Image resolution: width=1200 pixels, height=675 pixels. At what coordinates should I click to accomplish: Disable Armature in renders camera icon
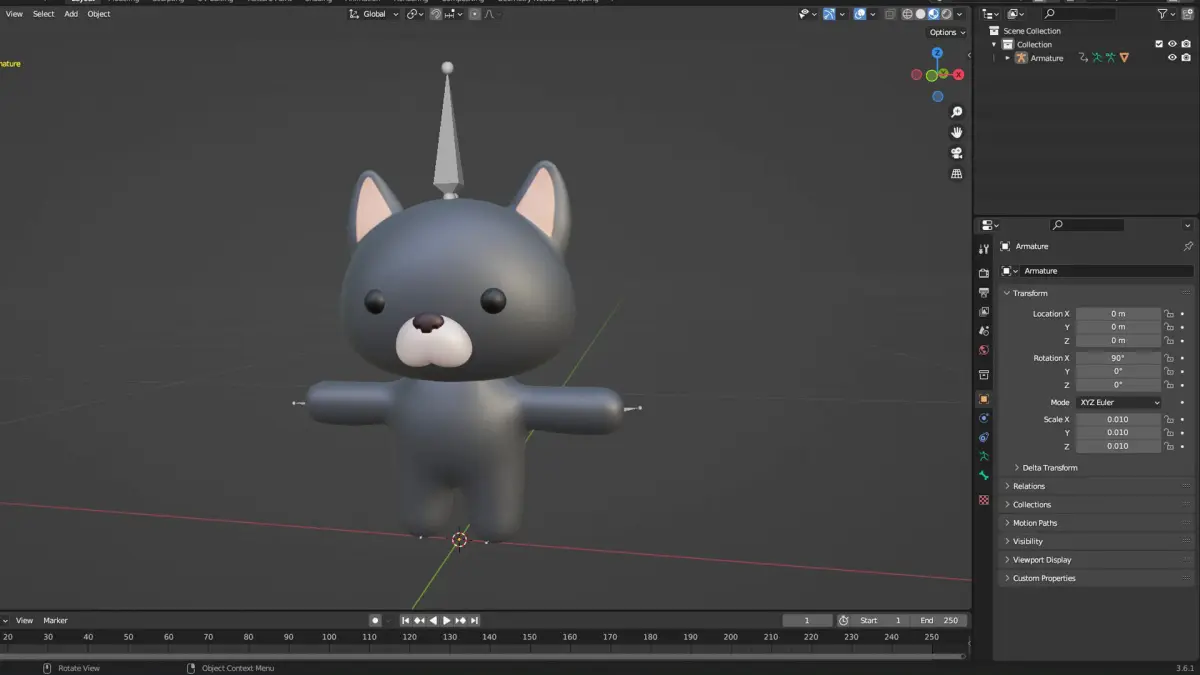(1186, 58)
